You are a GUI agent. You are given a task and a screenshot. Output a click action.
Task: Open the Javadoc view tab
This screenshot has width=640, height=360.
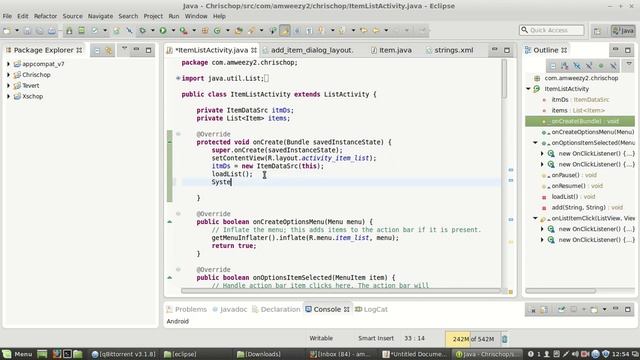coord(230,309)
